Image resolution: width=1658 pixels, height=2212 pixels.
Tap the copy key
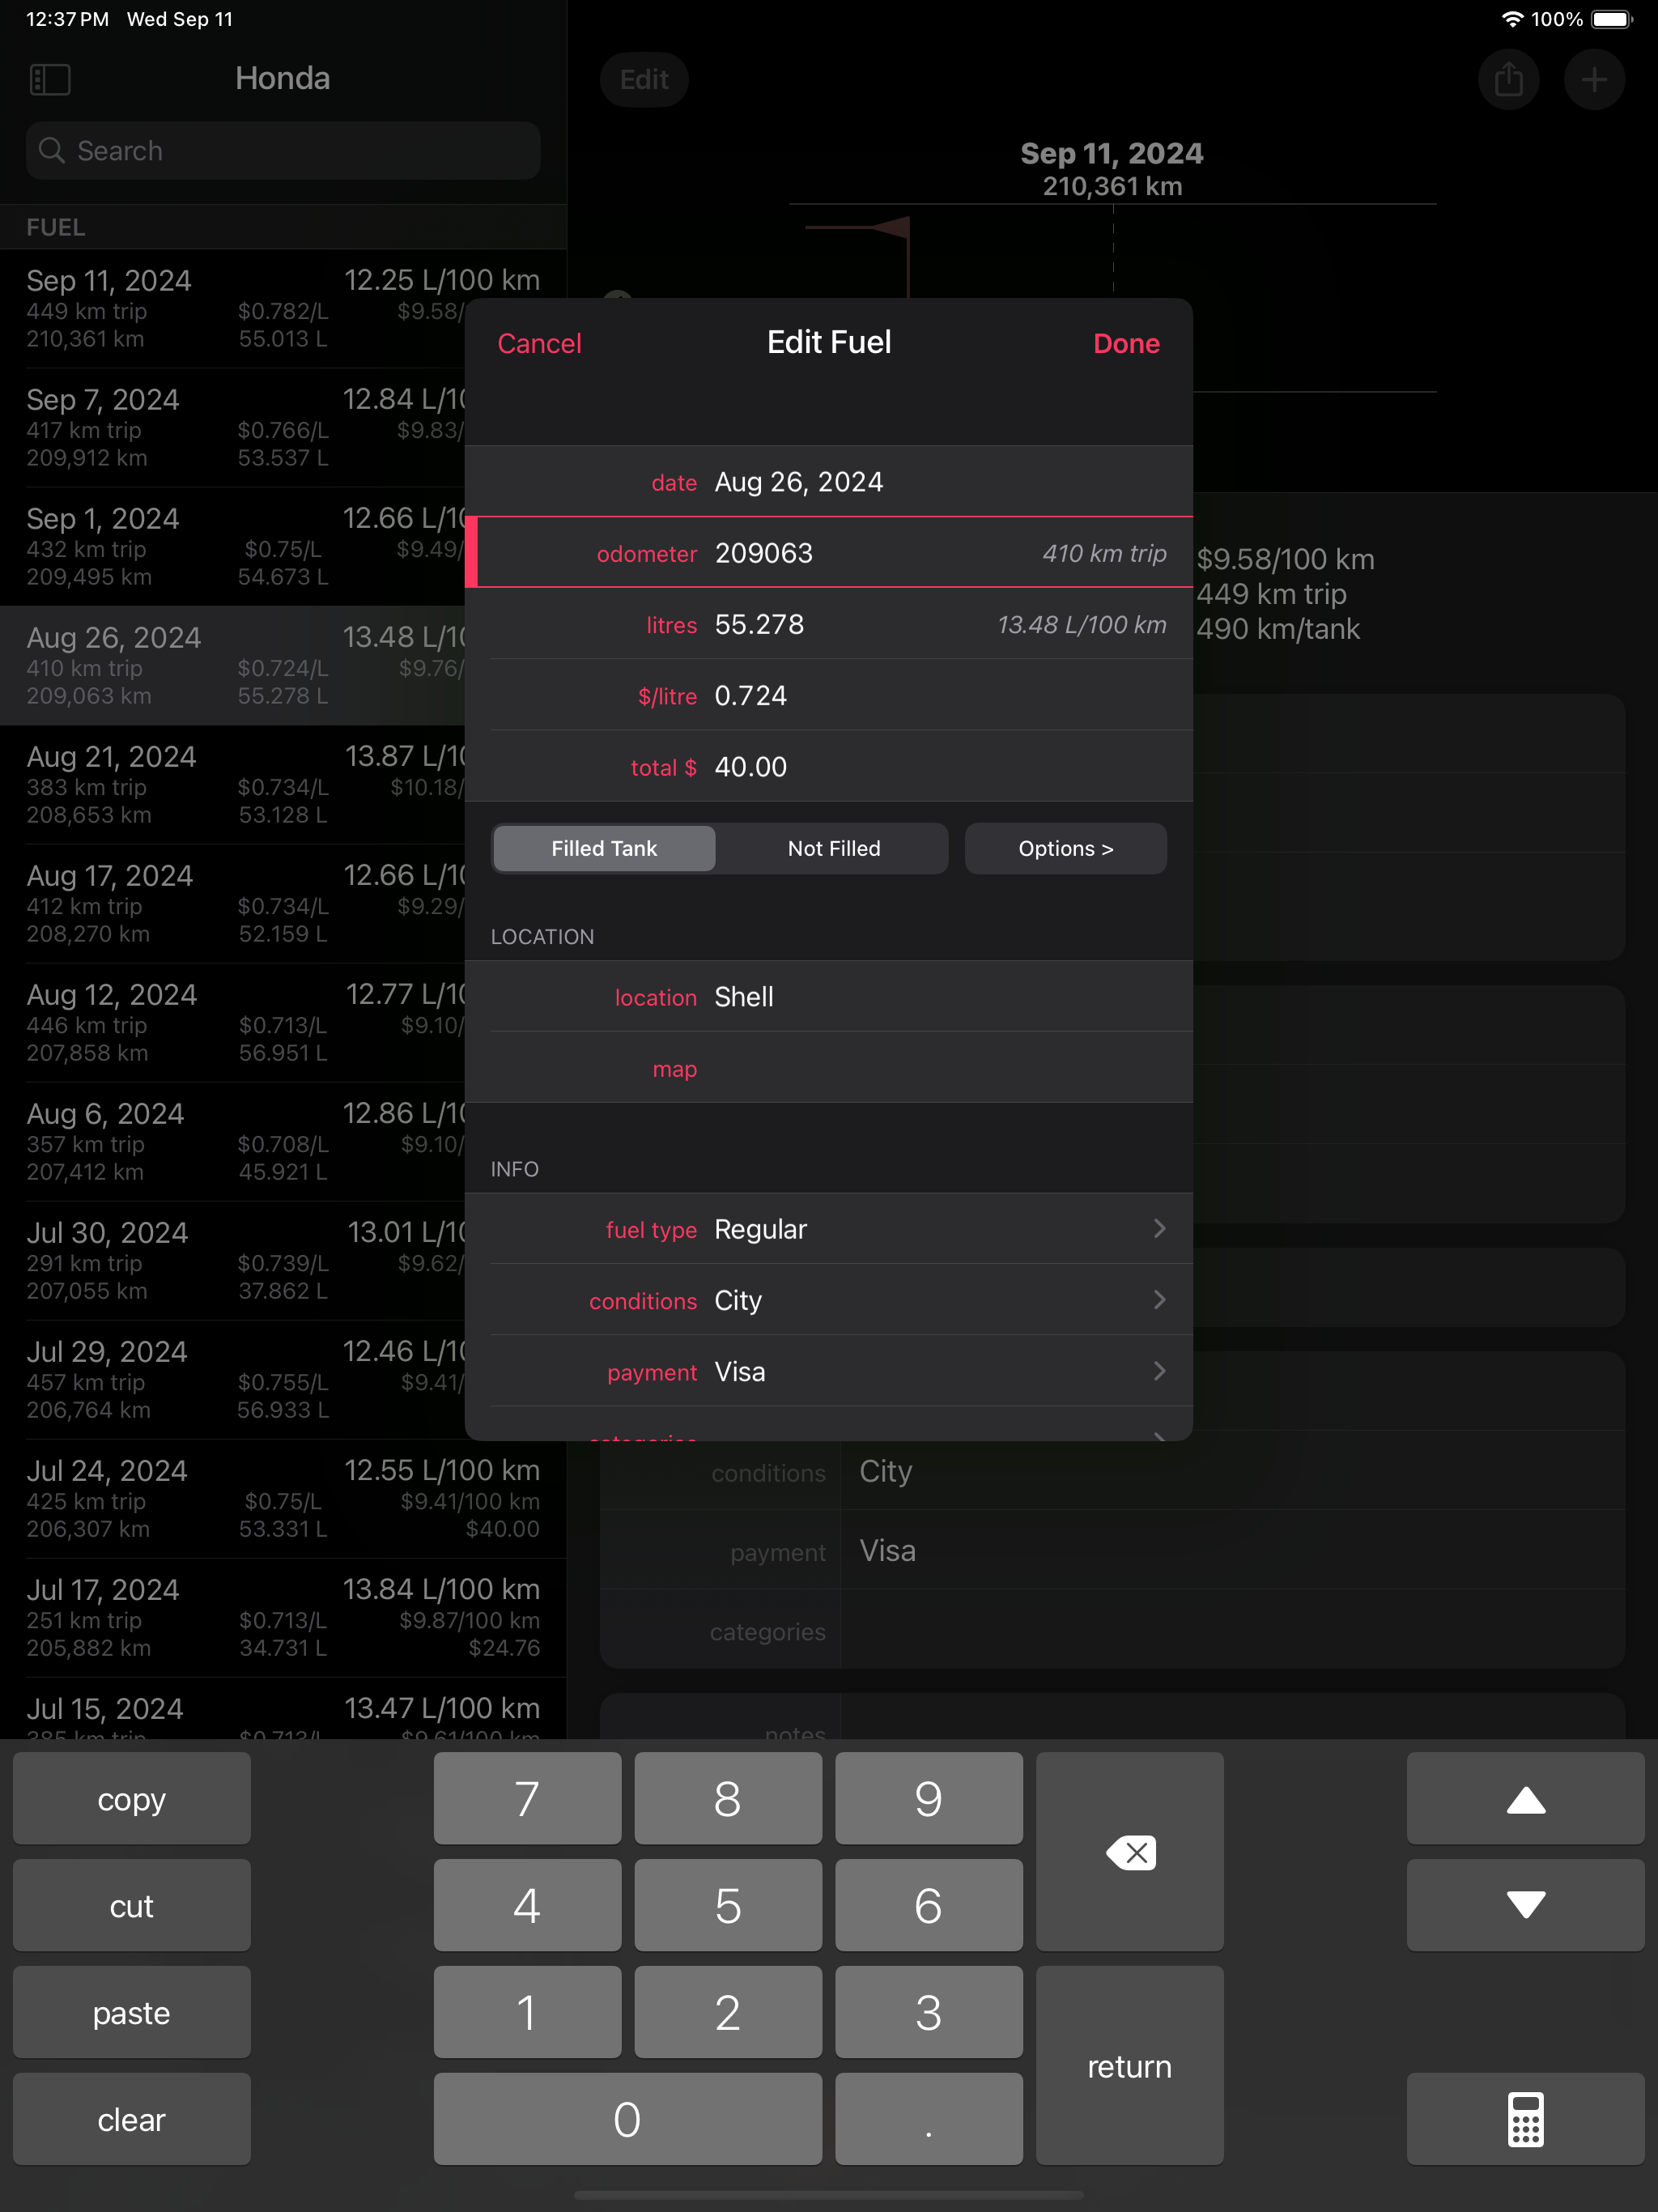coord(131,1798)
